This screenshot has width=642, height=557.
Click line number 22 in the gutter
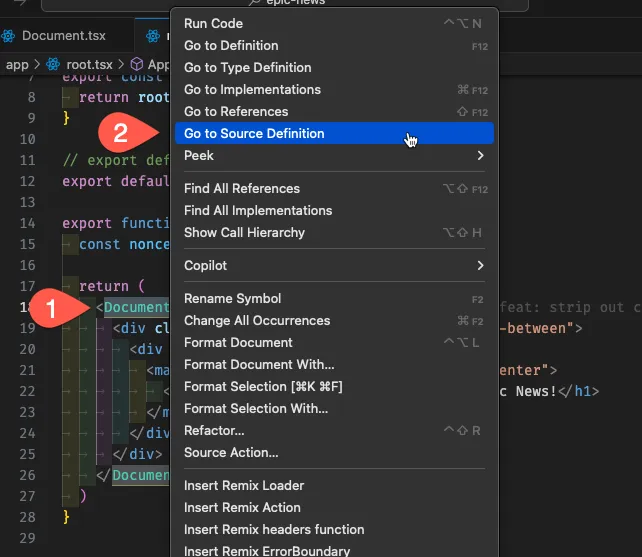click(x=27, y=392)
